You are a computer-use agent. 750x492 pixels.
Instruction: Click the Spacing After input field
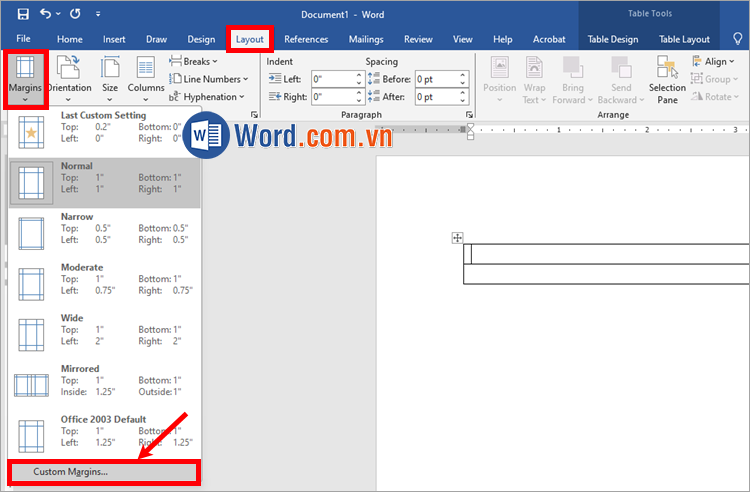click(x=437, y=97)
